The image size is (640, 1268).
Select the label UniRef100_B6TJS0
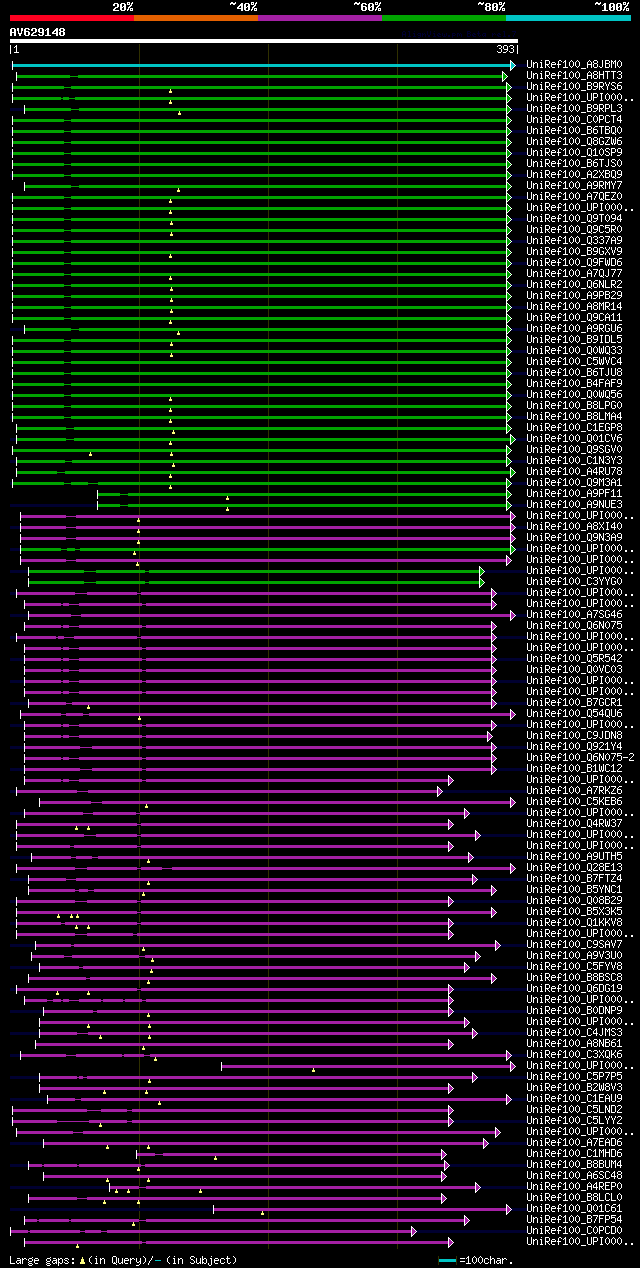tap(575, 164)
